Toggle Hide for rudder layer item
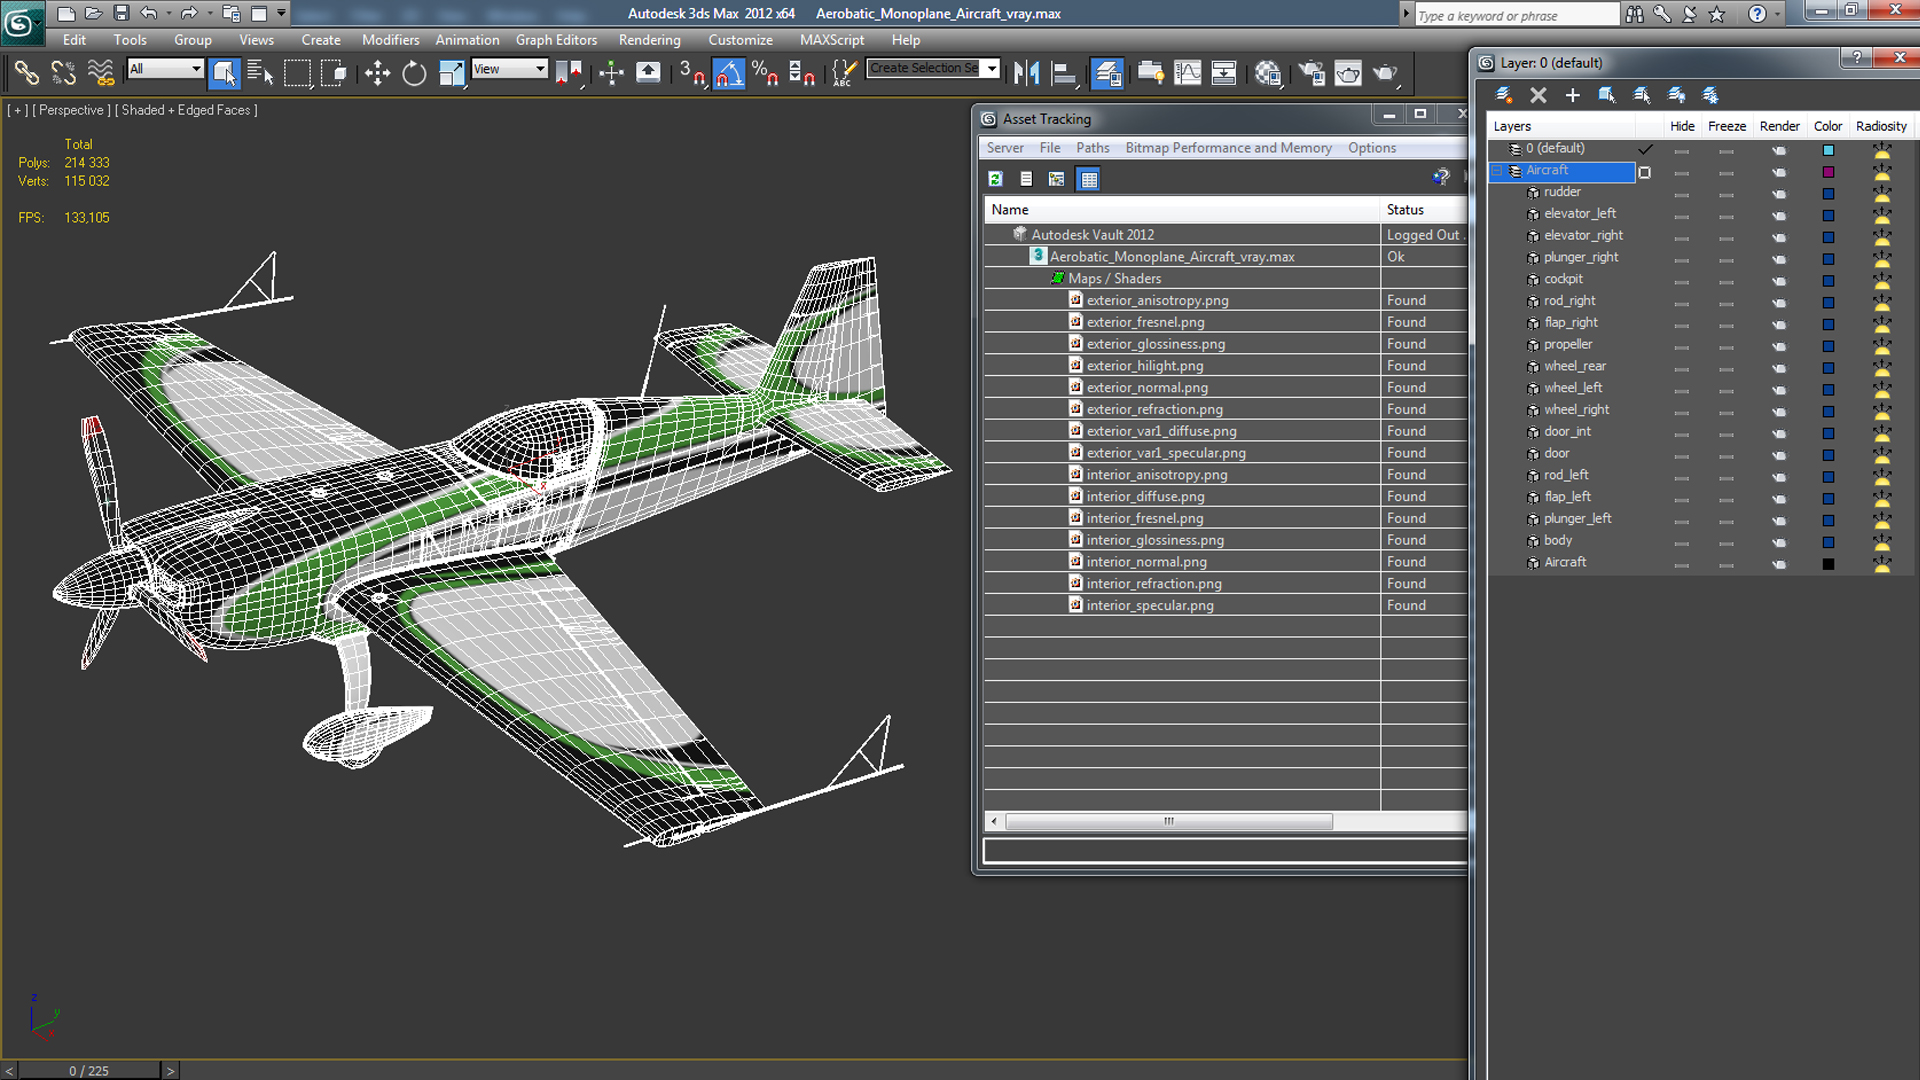This screenshot has width=1920, height=1080. point(1681,193)
